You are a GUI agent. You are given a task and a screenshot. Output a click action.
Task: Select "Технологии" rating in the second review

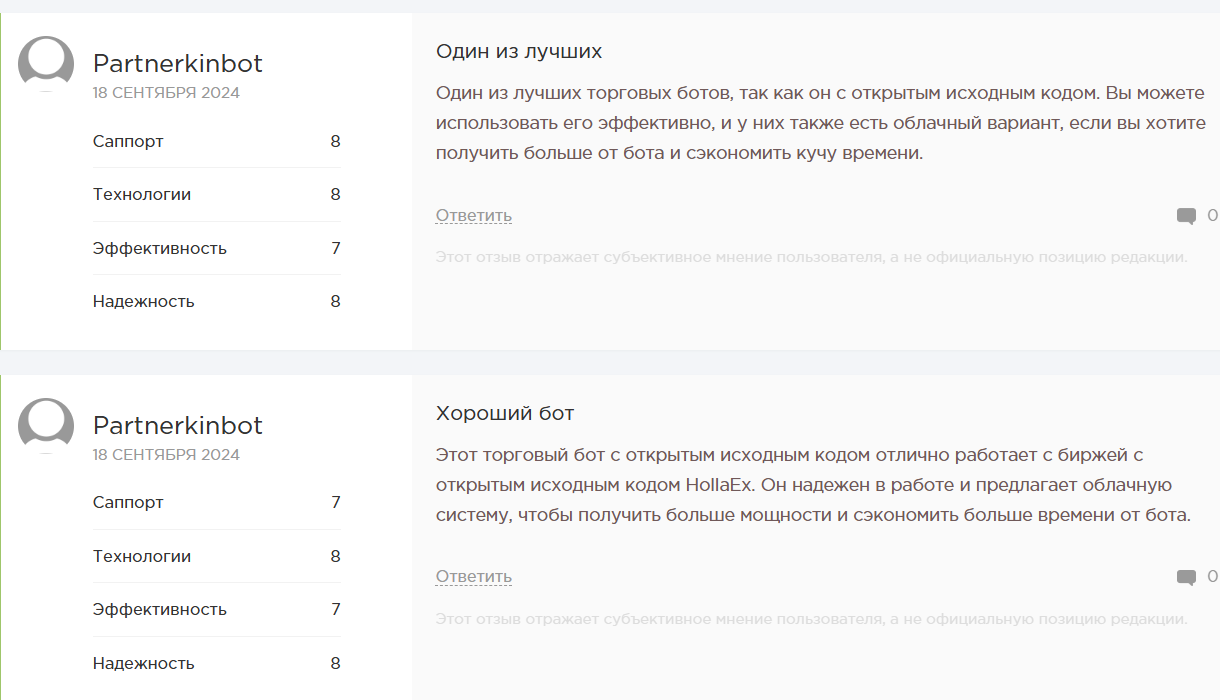click(x=216, y=557)
